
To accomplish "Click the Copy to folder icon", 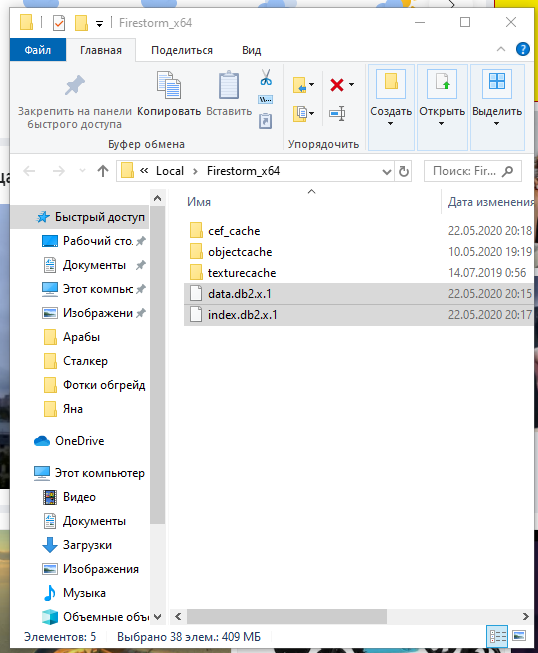I will (x=300, y=113).
